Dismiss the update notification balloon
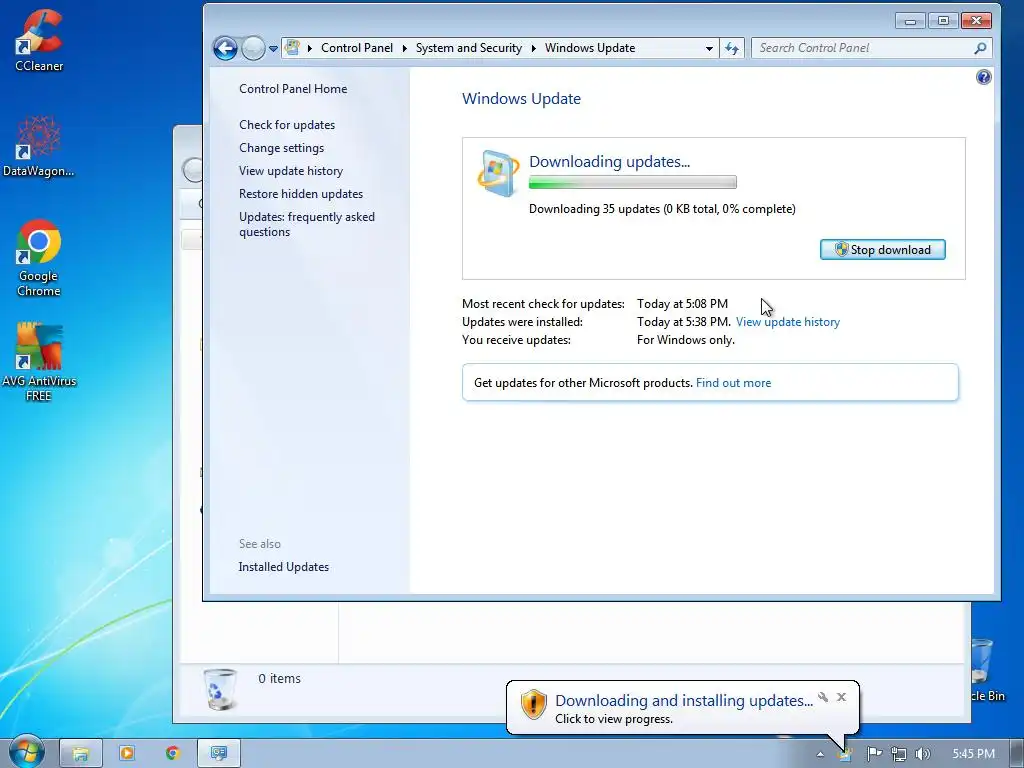This screenshot has width=1024, height=768. 841,697
